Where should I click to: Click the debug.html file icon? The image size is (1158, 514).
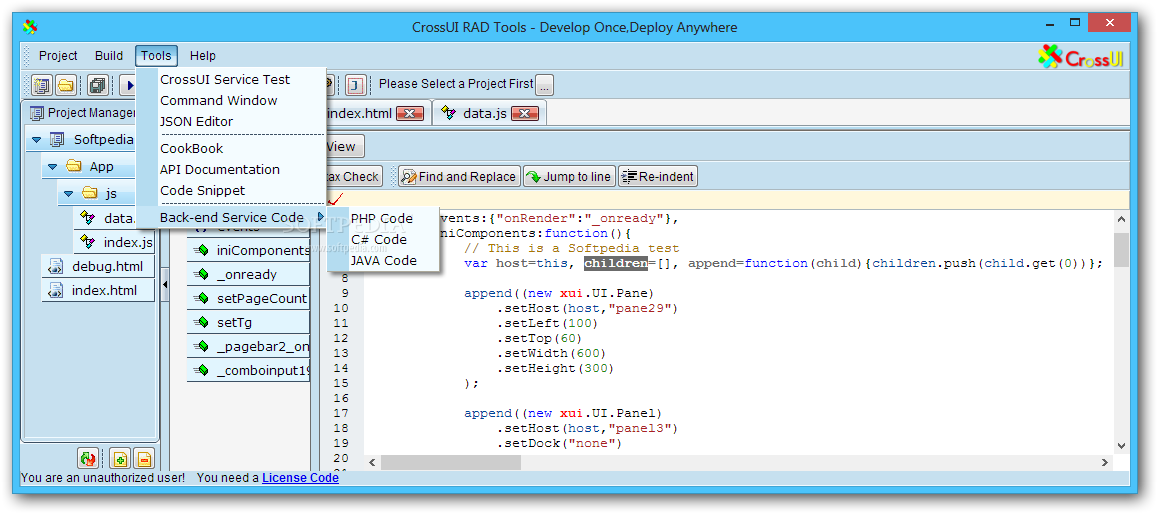55,267
